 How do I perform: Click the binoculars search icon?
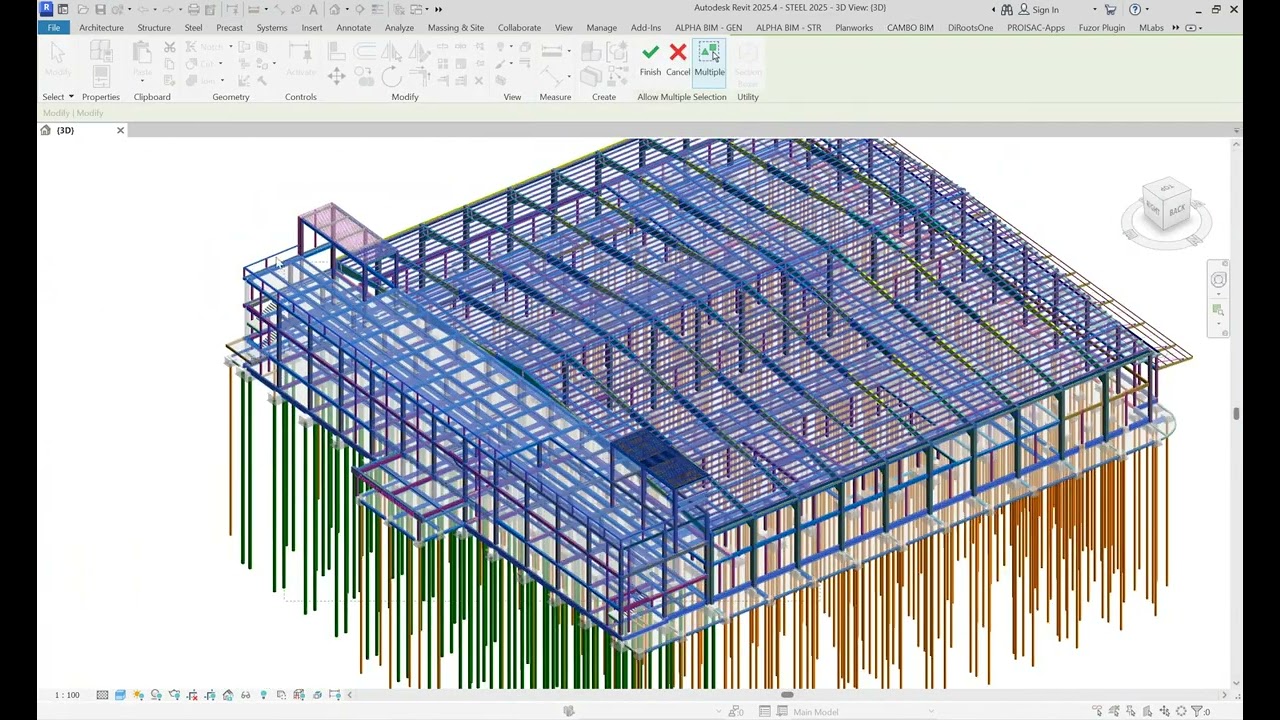coord(1007,10)
